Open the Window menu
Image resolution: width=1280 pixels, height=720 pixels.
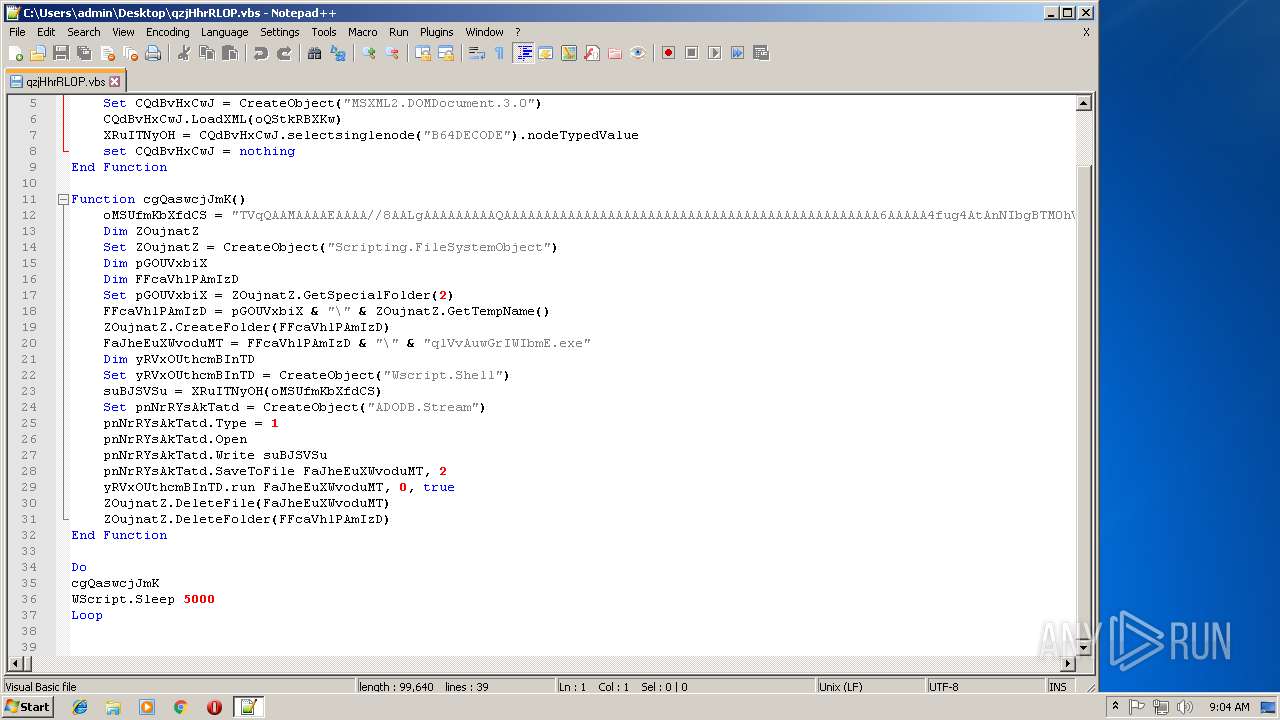tap(484, 32)
